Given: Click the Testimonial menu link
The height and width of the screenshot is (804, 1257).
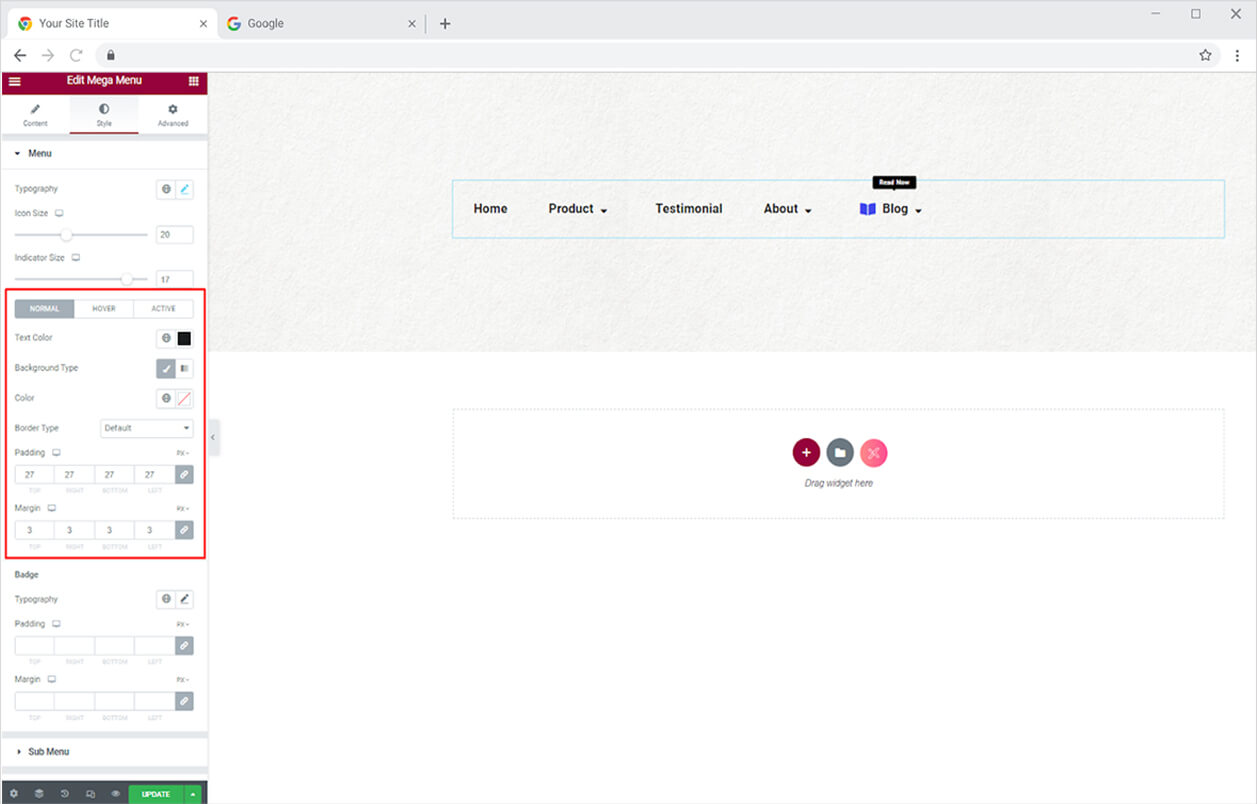Looking at the screenshot, I should [x=688, y=209].
